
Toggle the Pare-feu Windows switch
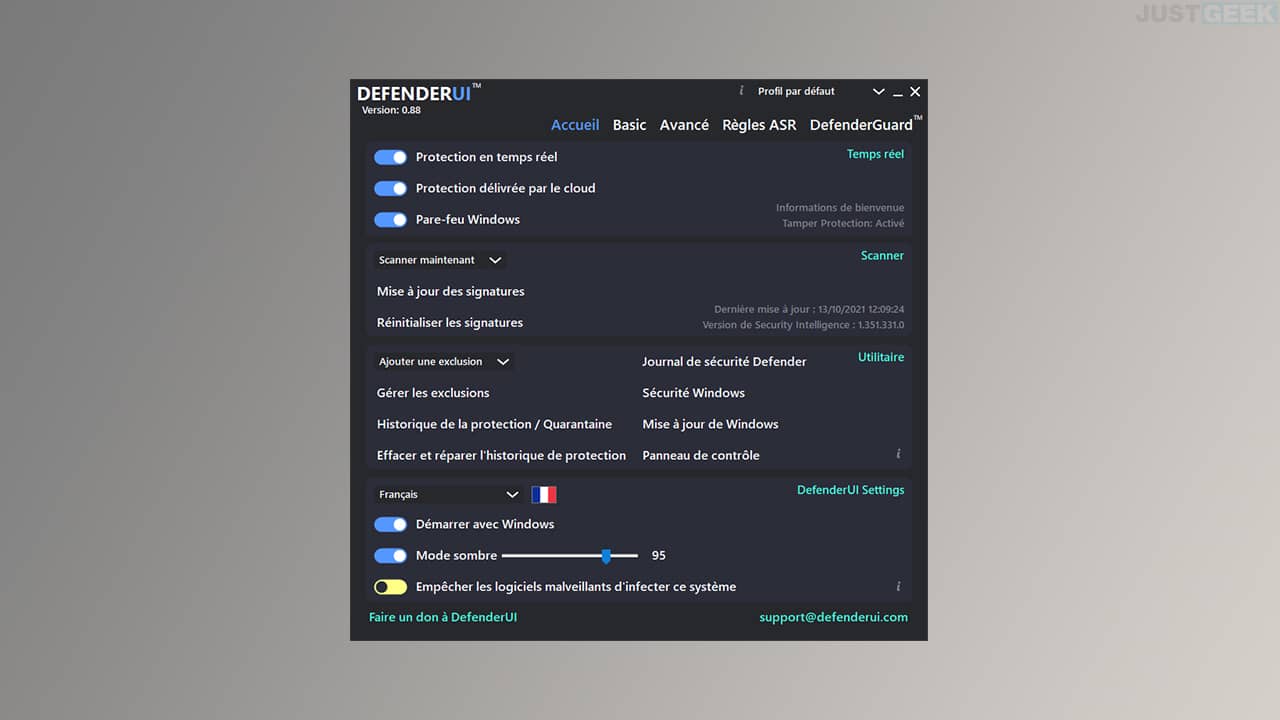[391, 219]
